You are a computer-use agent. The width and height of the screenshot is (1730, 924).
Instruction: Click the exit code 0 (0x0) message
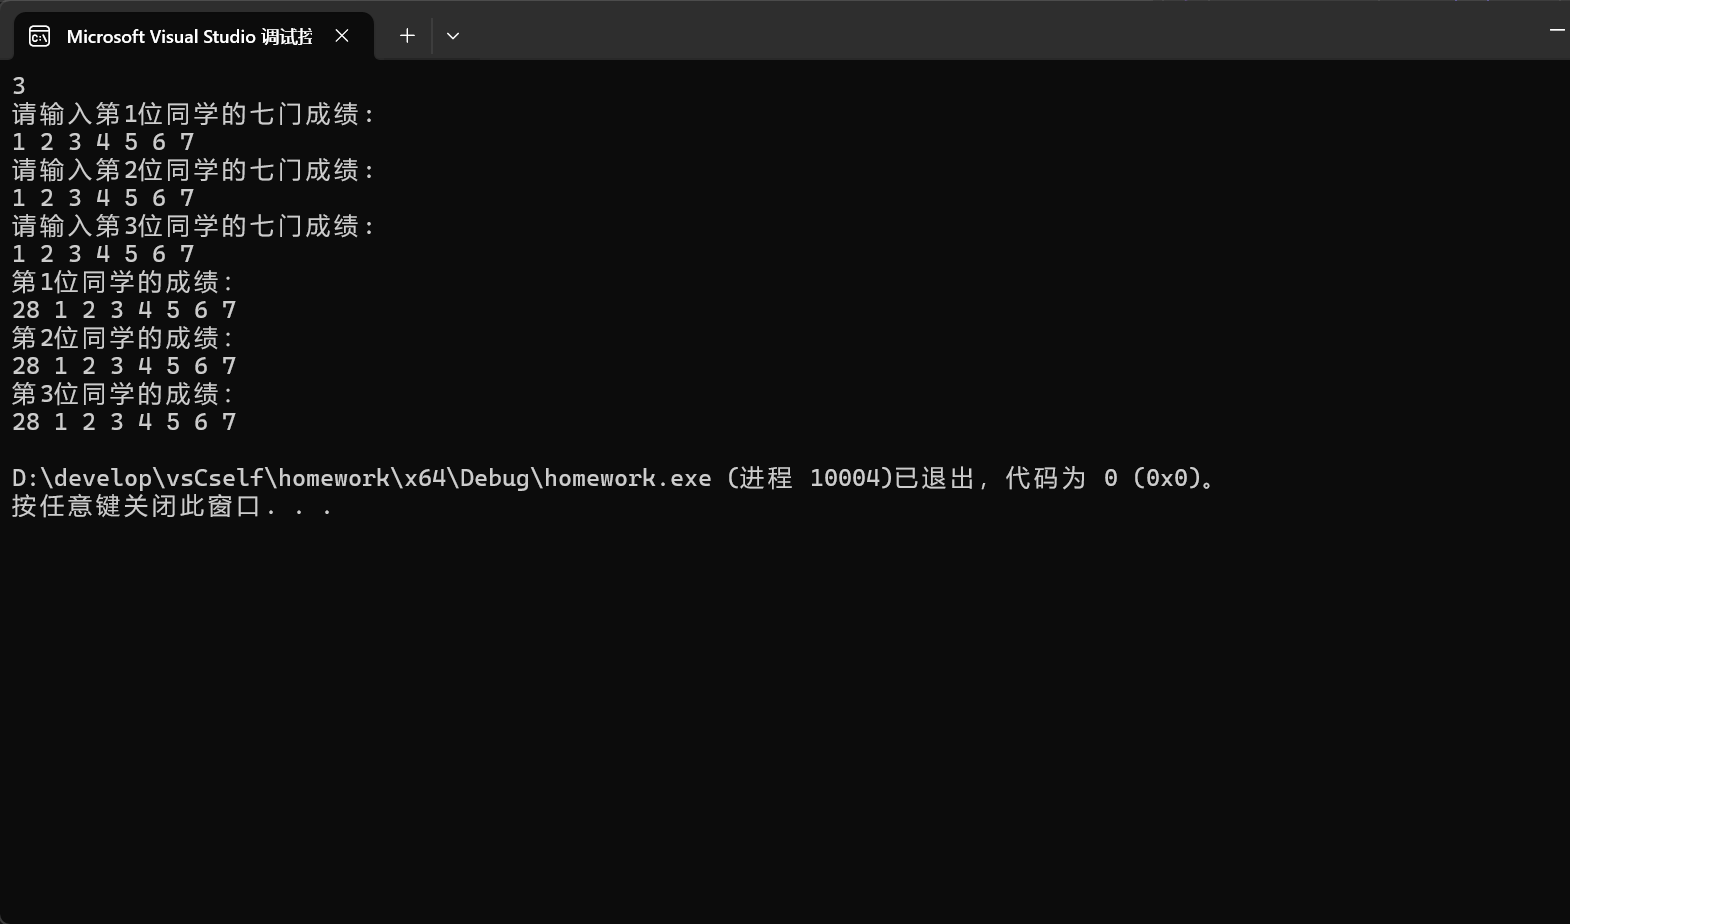1160,478
